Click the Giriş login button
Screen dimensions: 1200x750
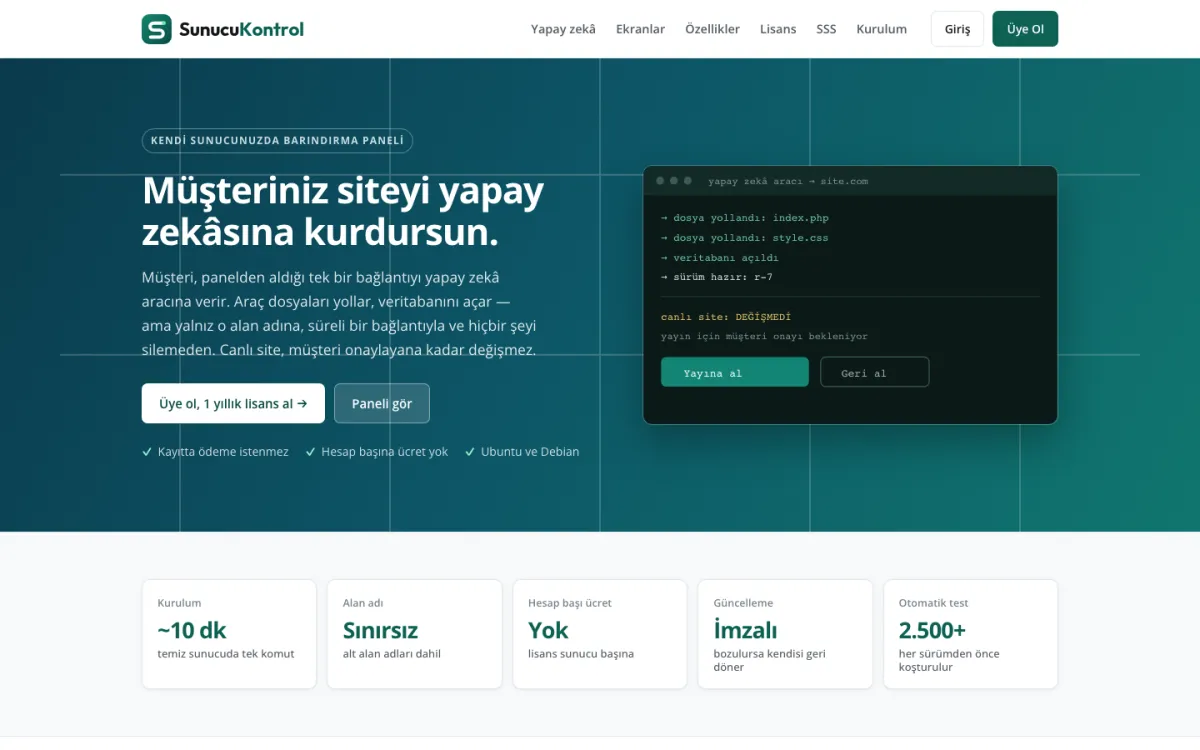click(x=957, y=29)
